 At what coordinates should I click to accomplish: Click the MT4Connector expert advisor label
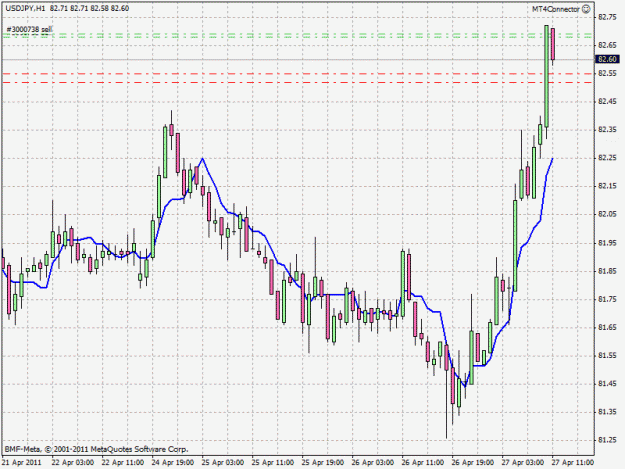pos(556,9)
